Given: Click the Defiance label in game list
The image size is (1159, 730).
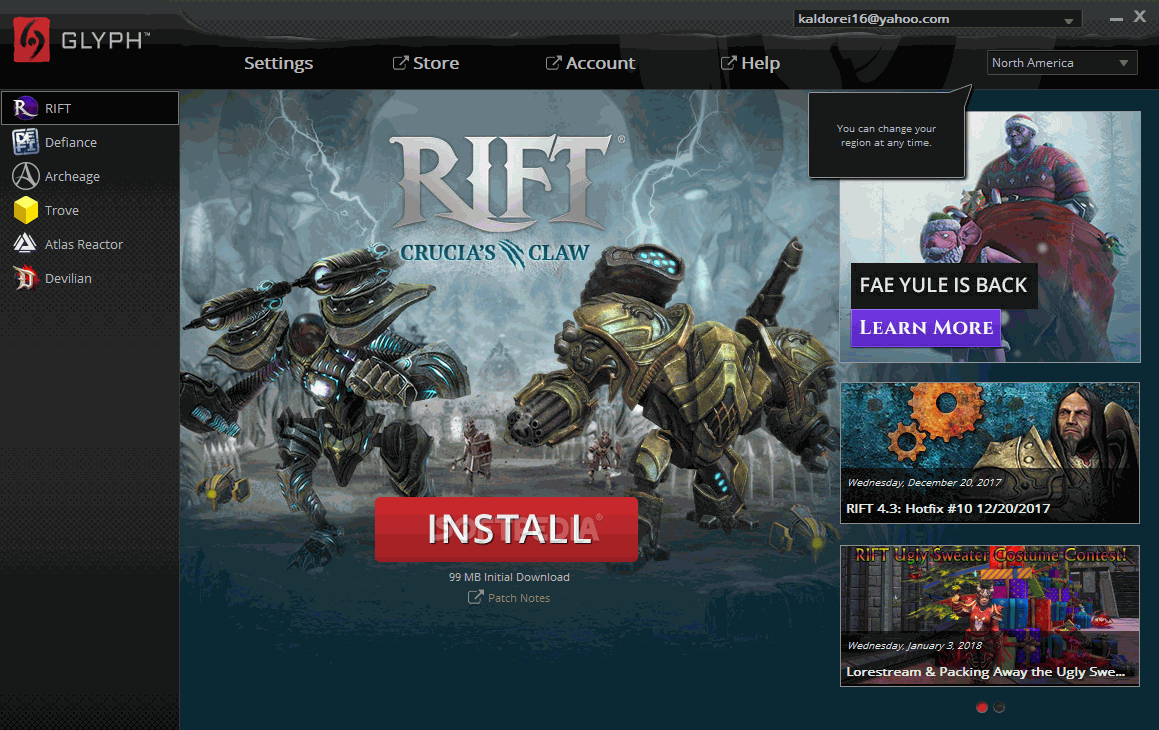Looking at the screenshot, I should pos(70,143).
